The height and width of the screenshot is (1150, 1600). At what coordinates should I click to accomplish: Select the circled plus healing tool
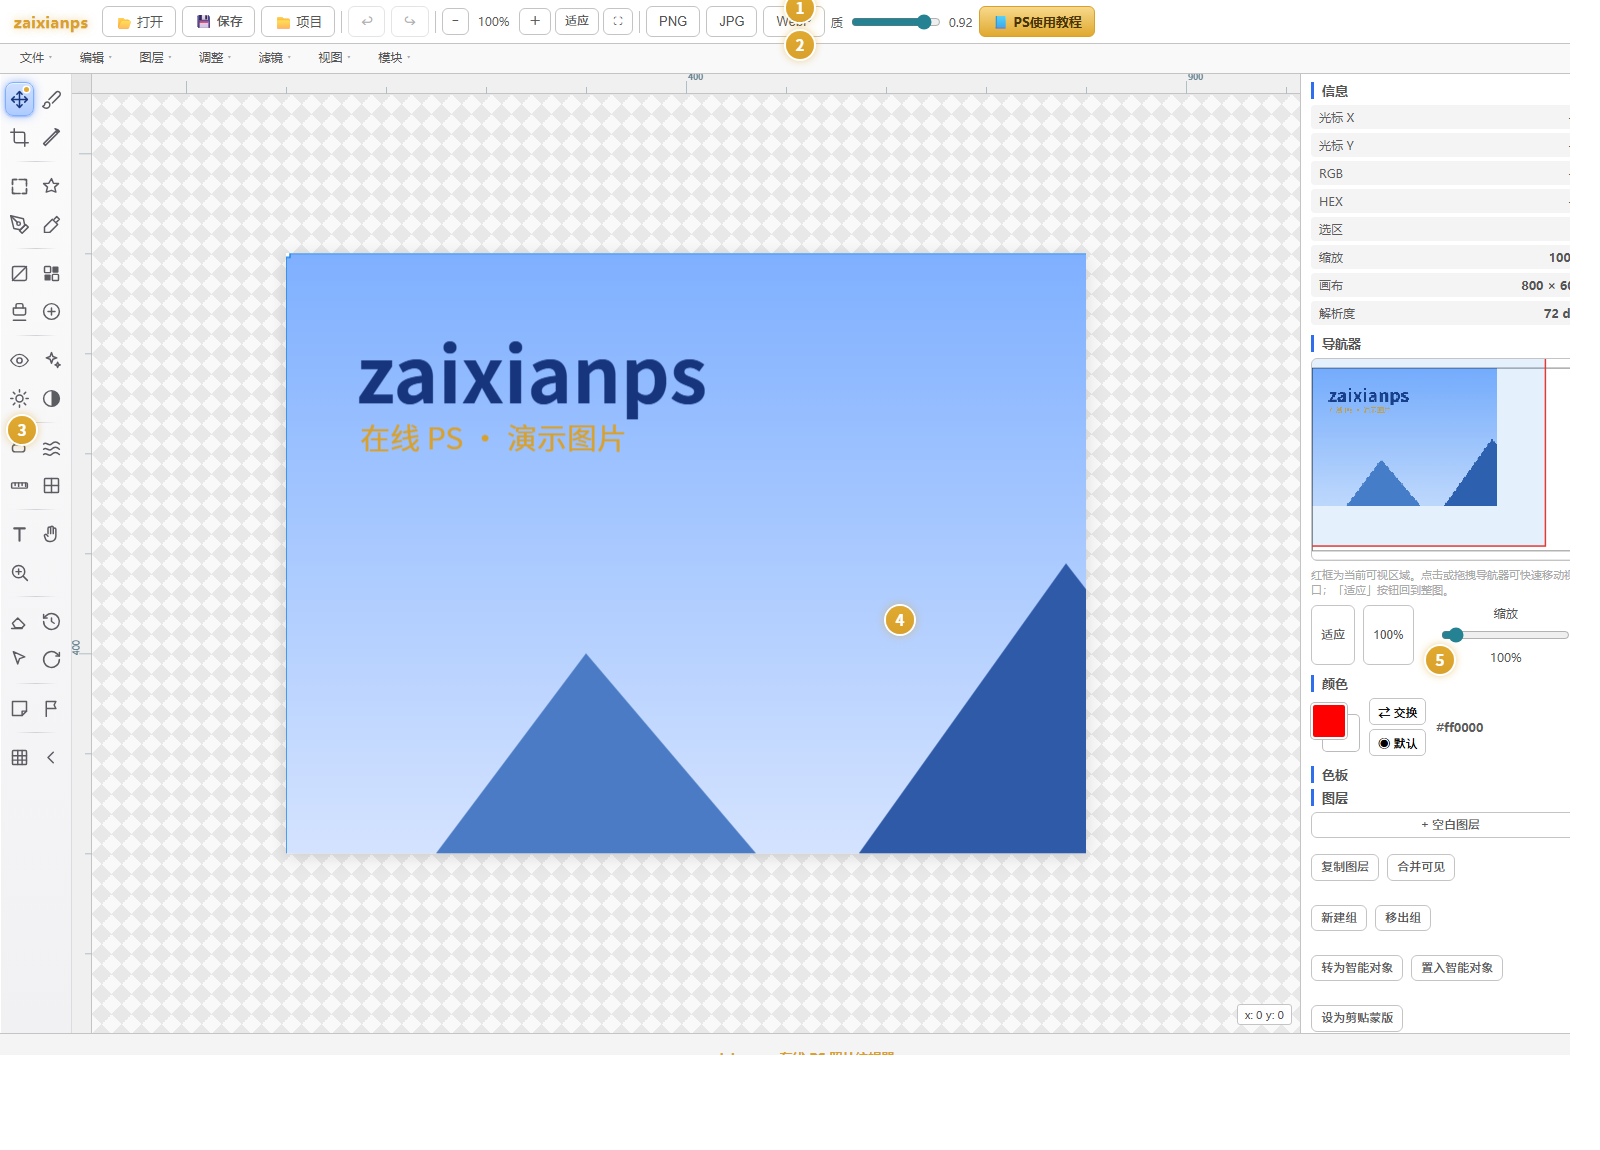coord(52,311)
